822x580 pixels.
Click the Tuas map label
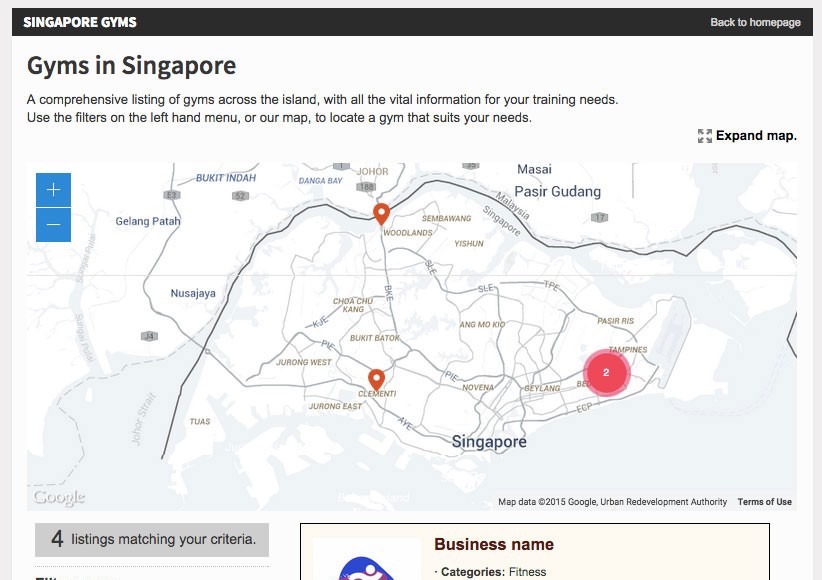pos(200,422)
